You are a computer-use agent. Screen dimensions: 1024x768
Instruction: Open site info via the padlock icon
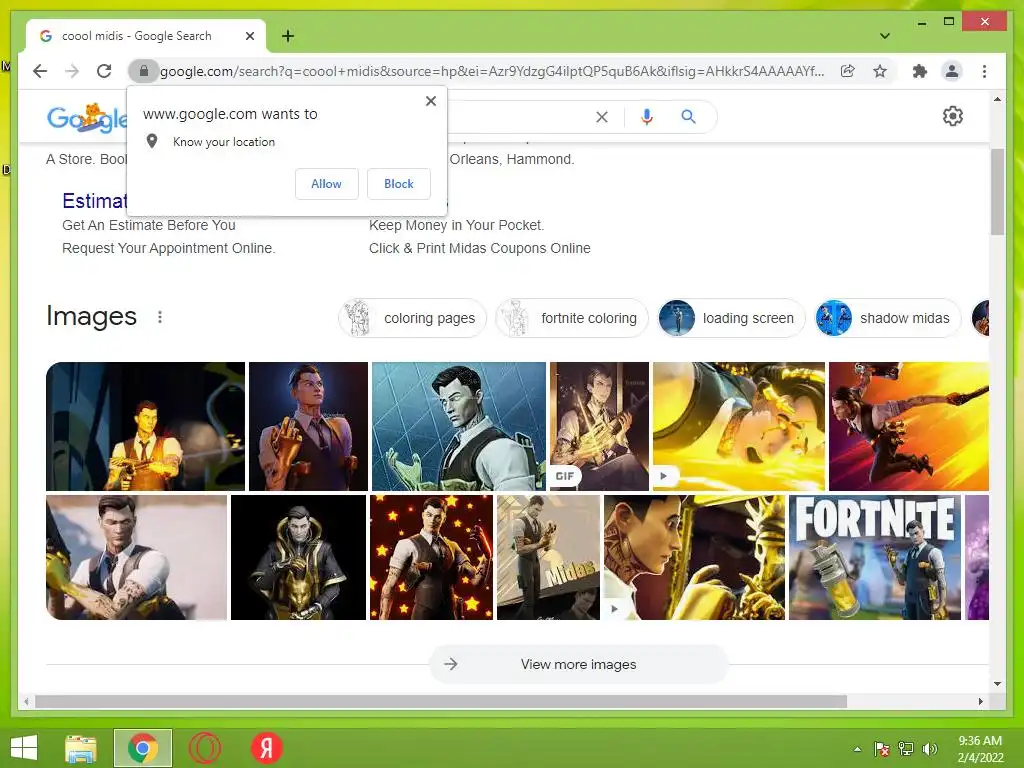click(144, 71)
